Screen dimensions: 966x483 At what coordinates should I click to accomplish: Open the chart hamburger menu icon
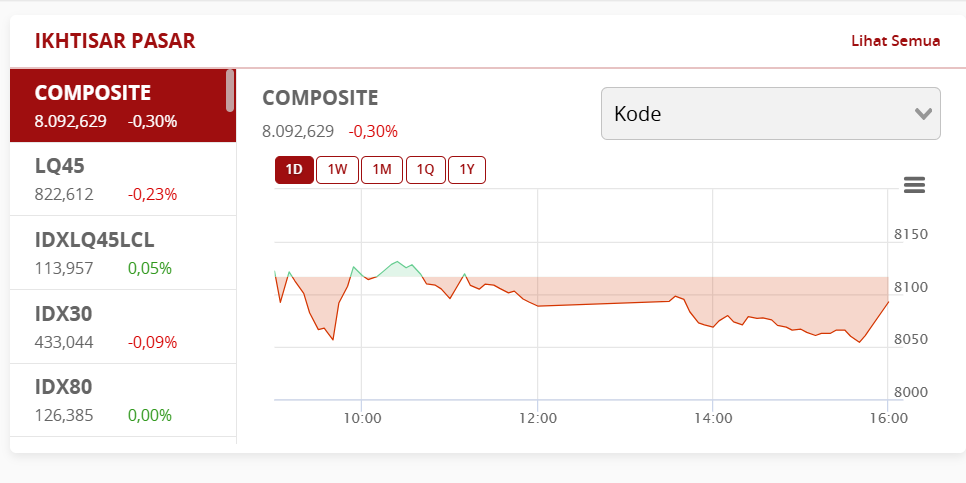[x=914, y=185]
